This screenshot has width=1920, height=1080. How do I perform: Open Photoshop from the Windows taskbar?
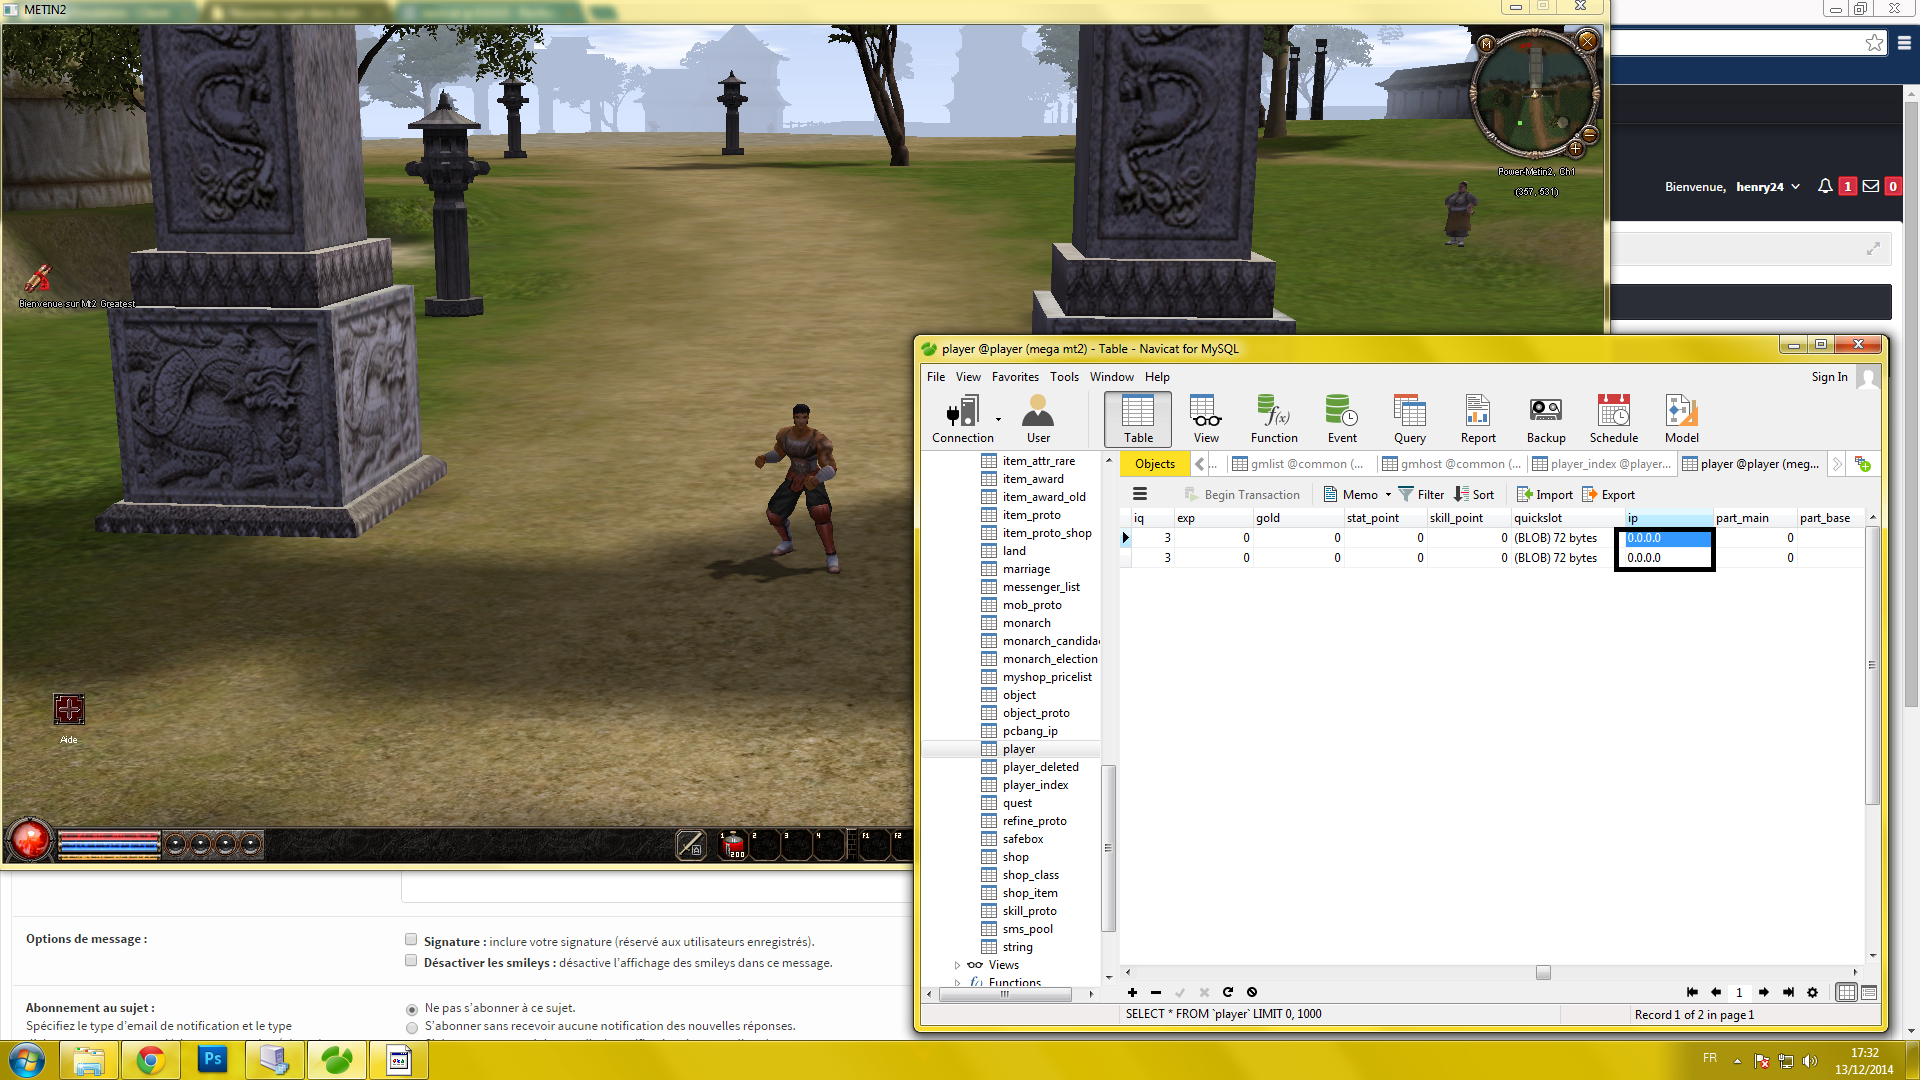click(x=212, y=1060)
